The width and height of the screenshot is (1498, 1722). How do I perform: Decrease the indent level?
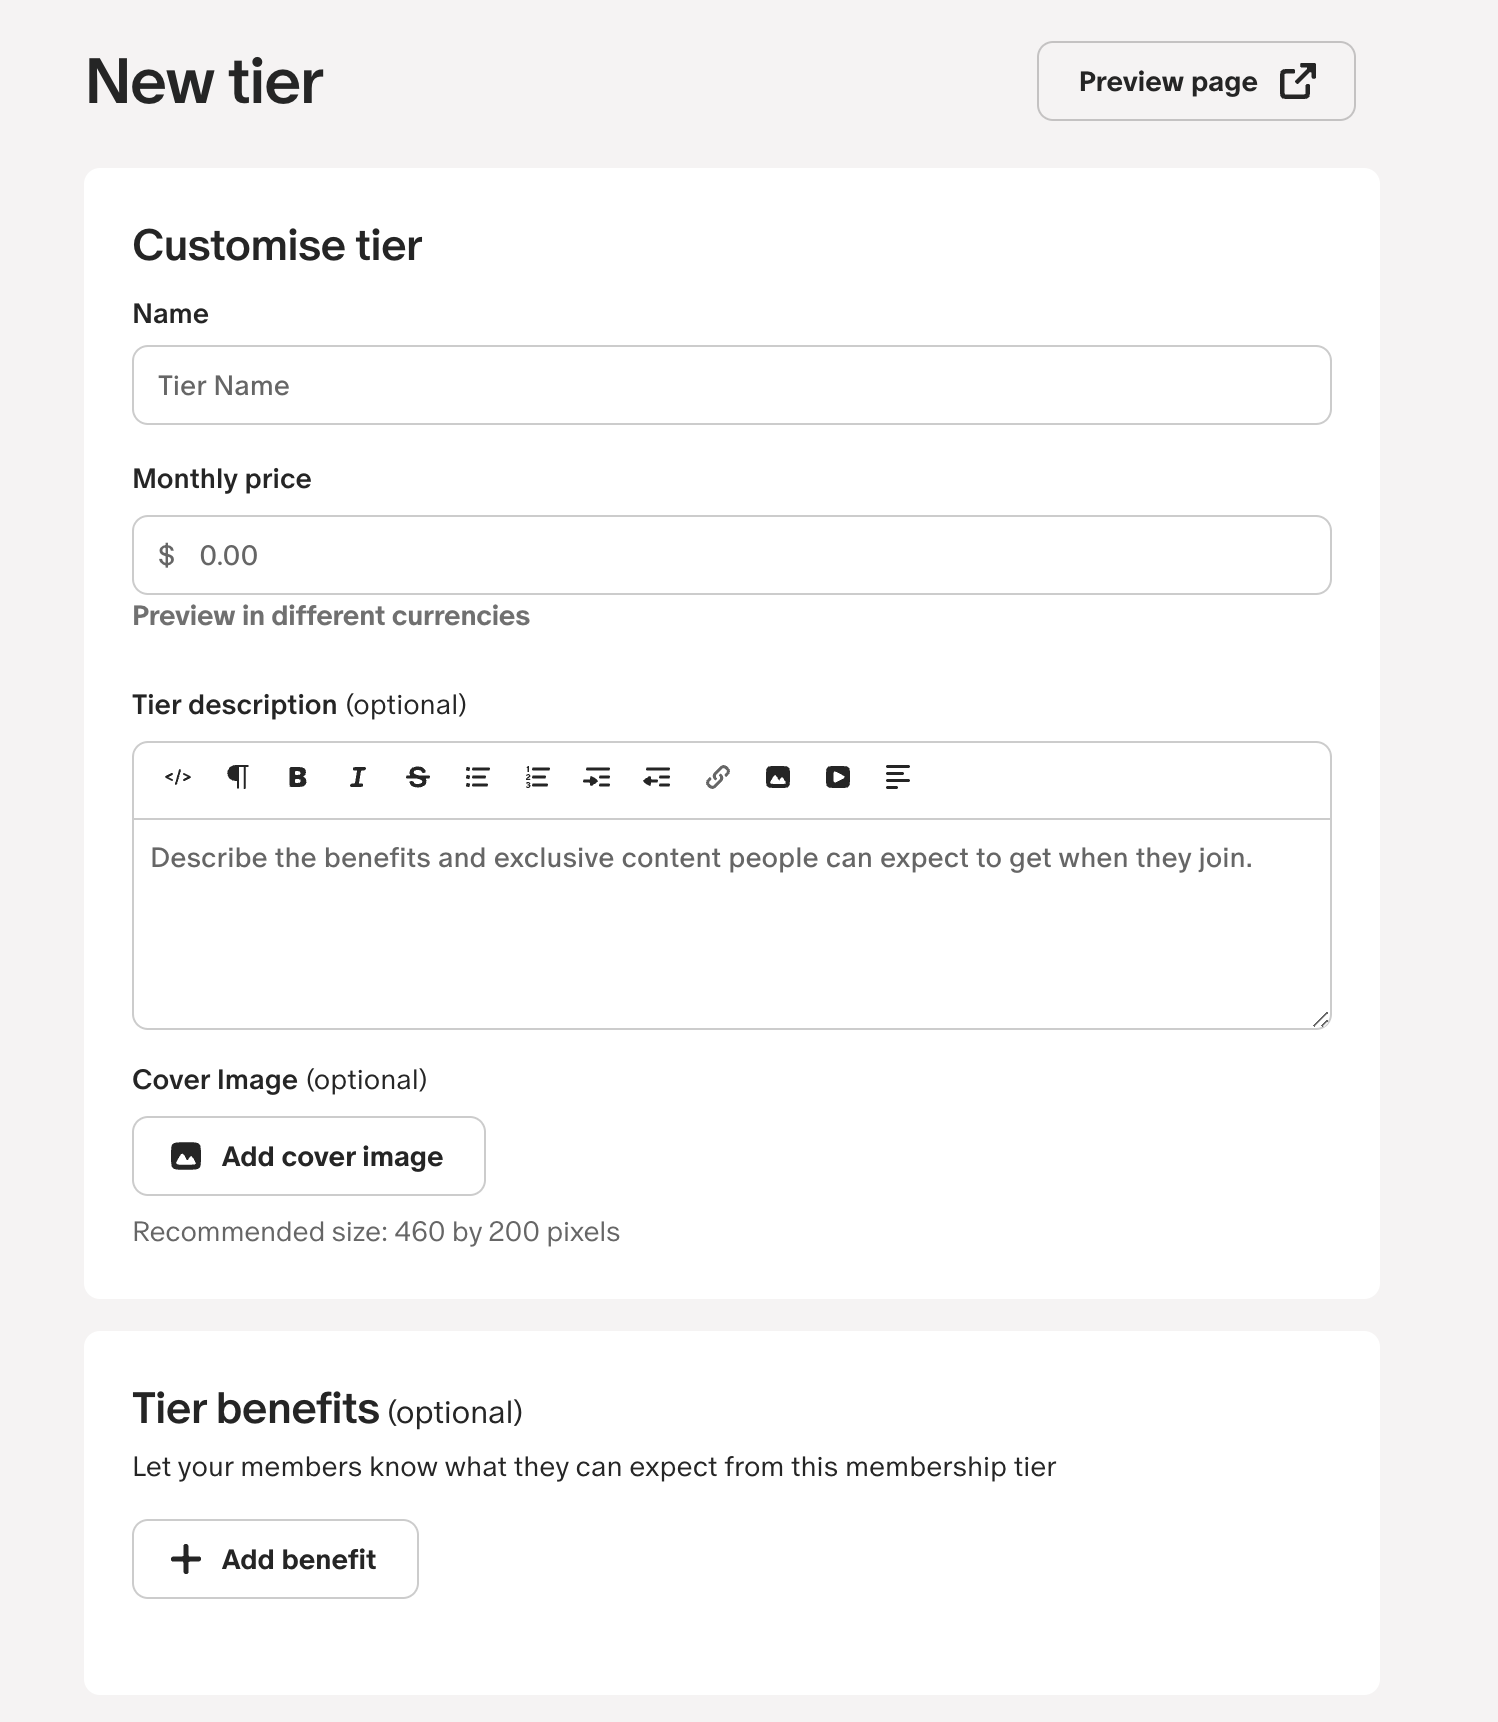pos(657,777)
